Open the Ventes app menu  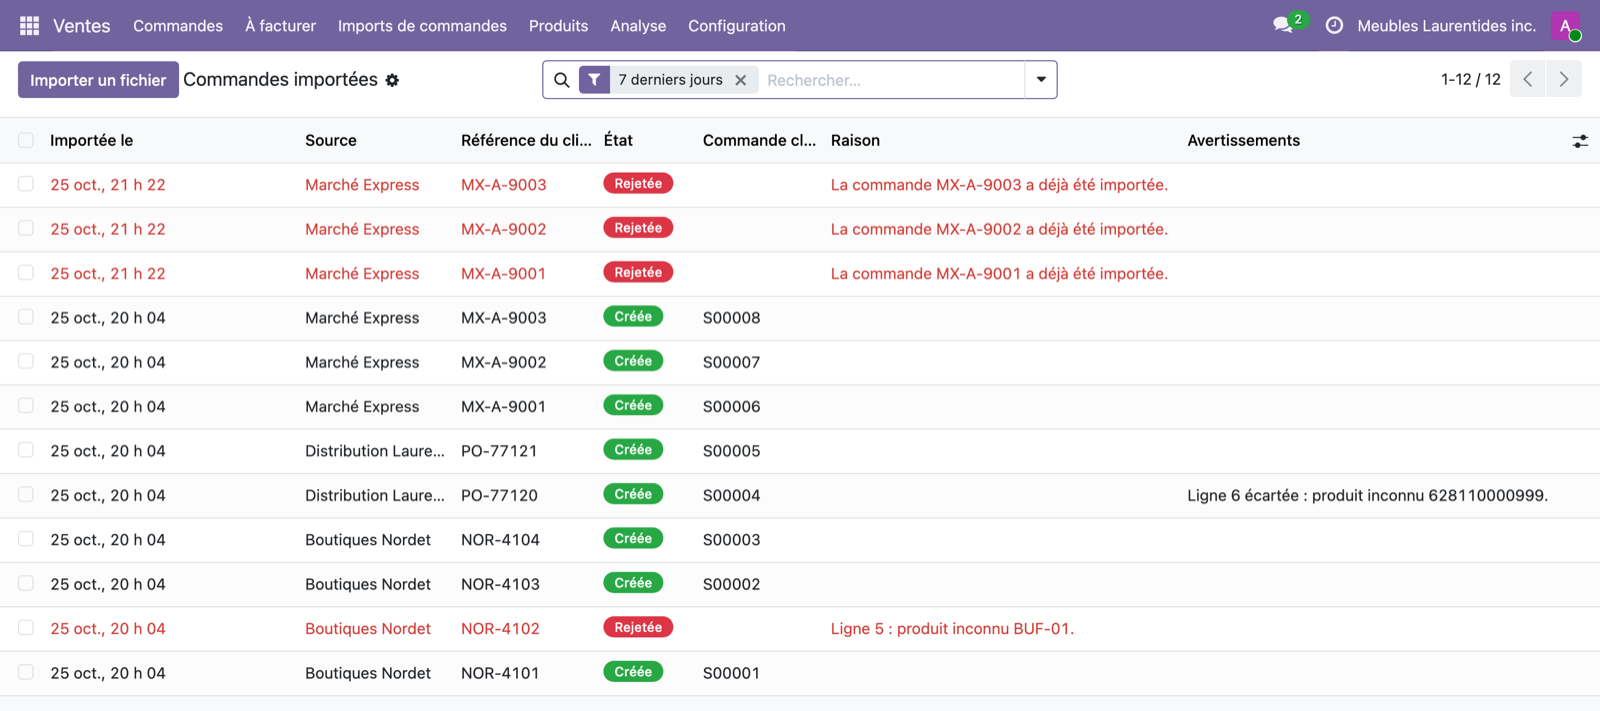[82, 26]
